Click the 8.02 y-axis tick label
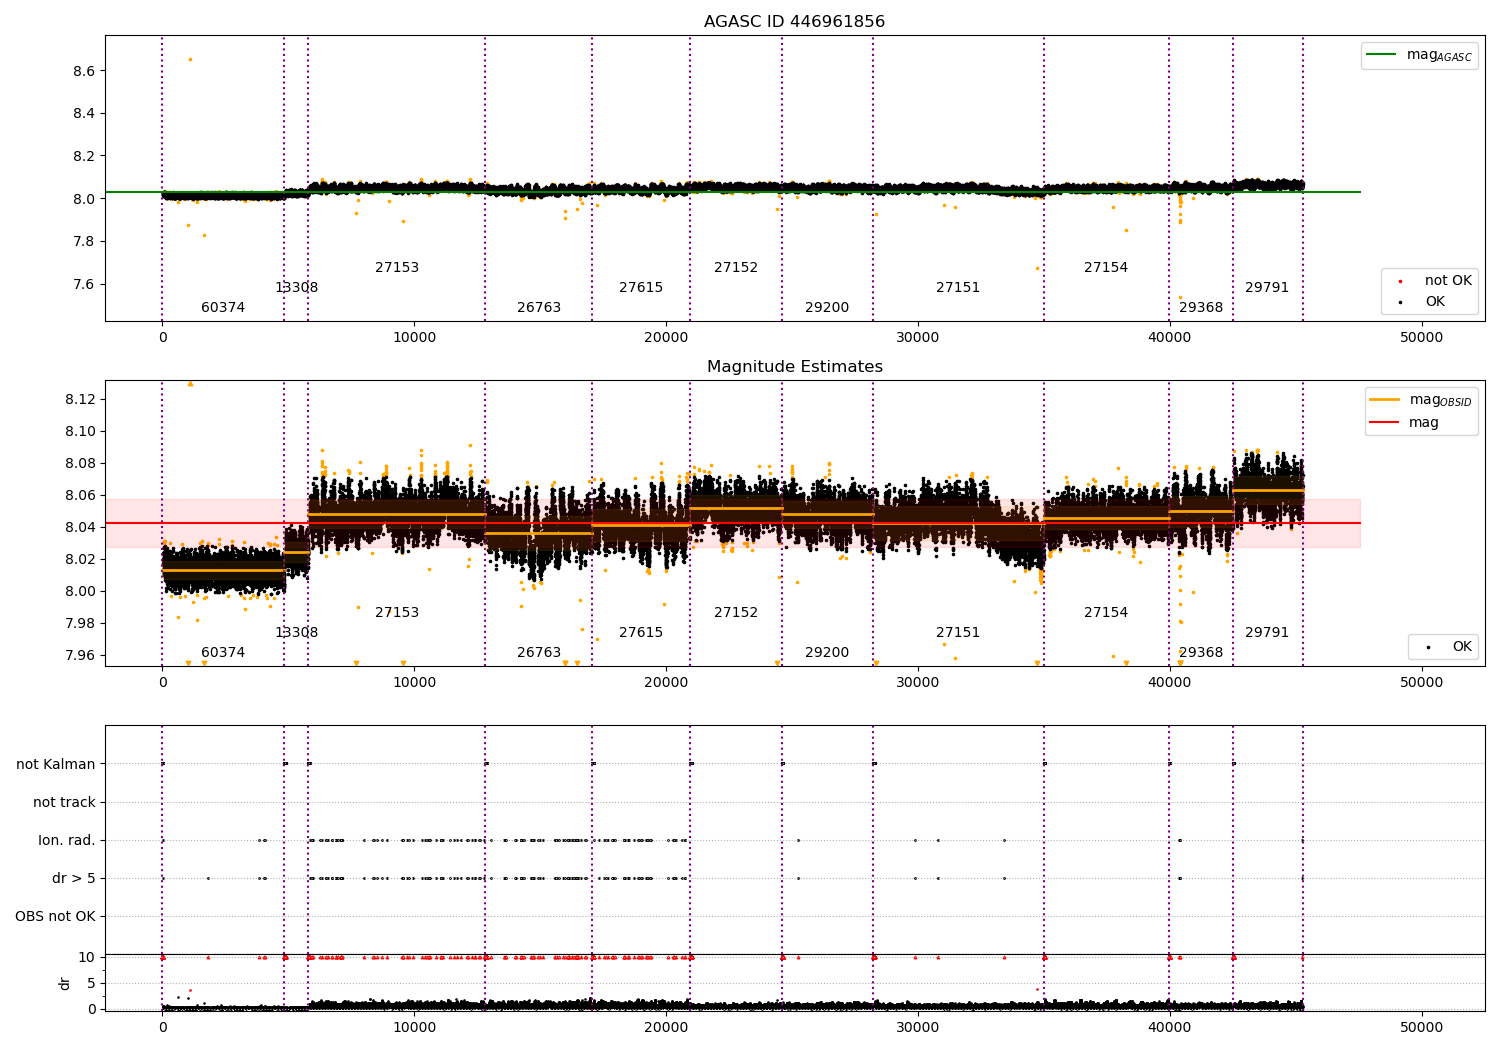The image size is (1500, 1050). [80, 559]
